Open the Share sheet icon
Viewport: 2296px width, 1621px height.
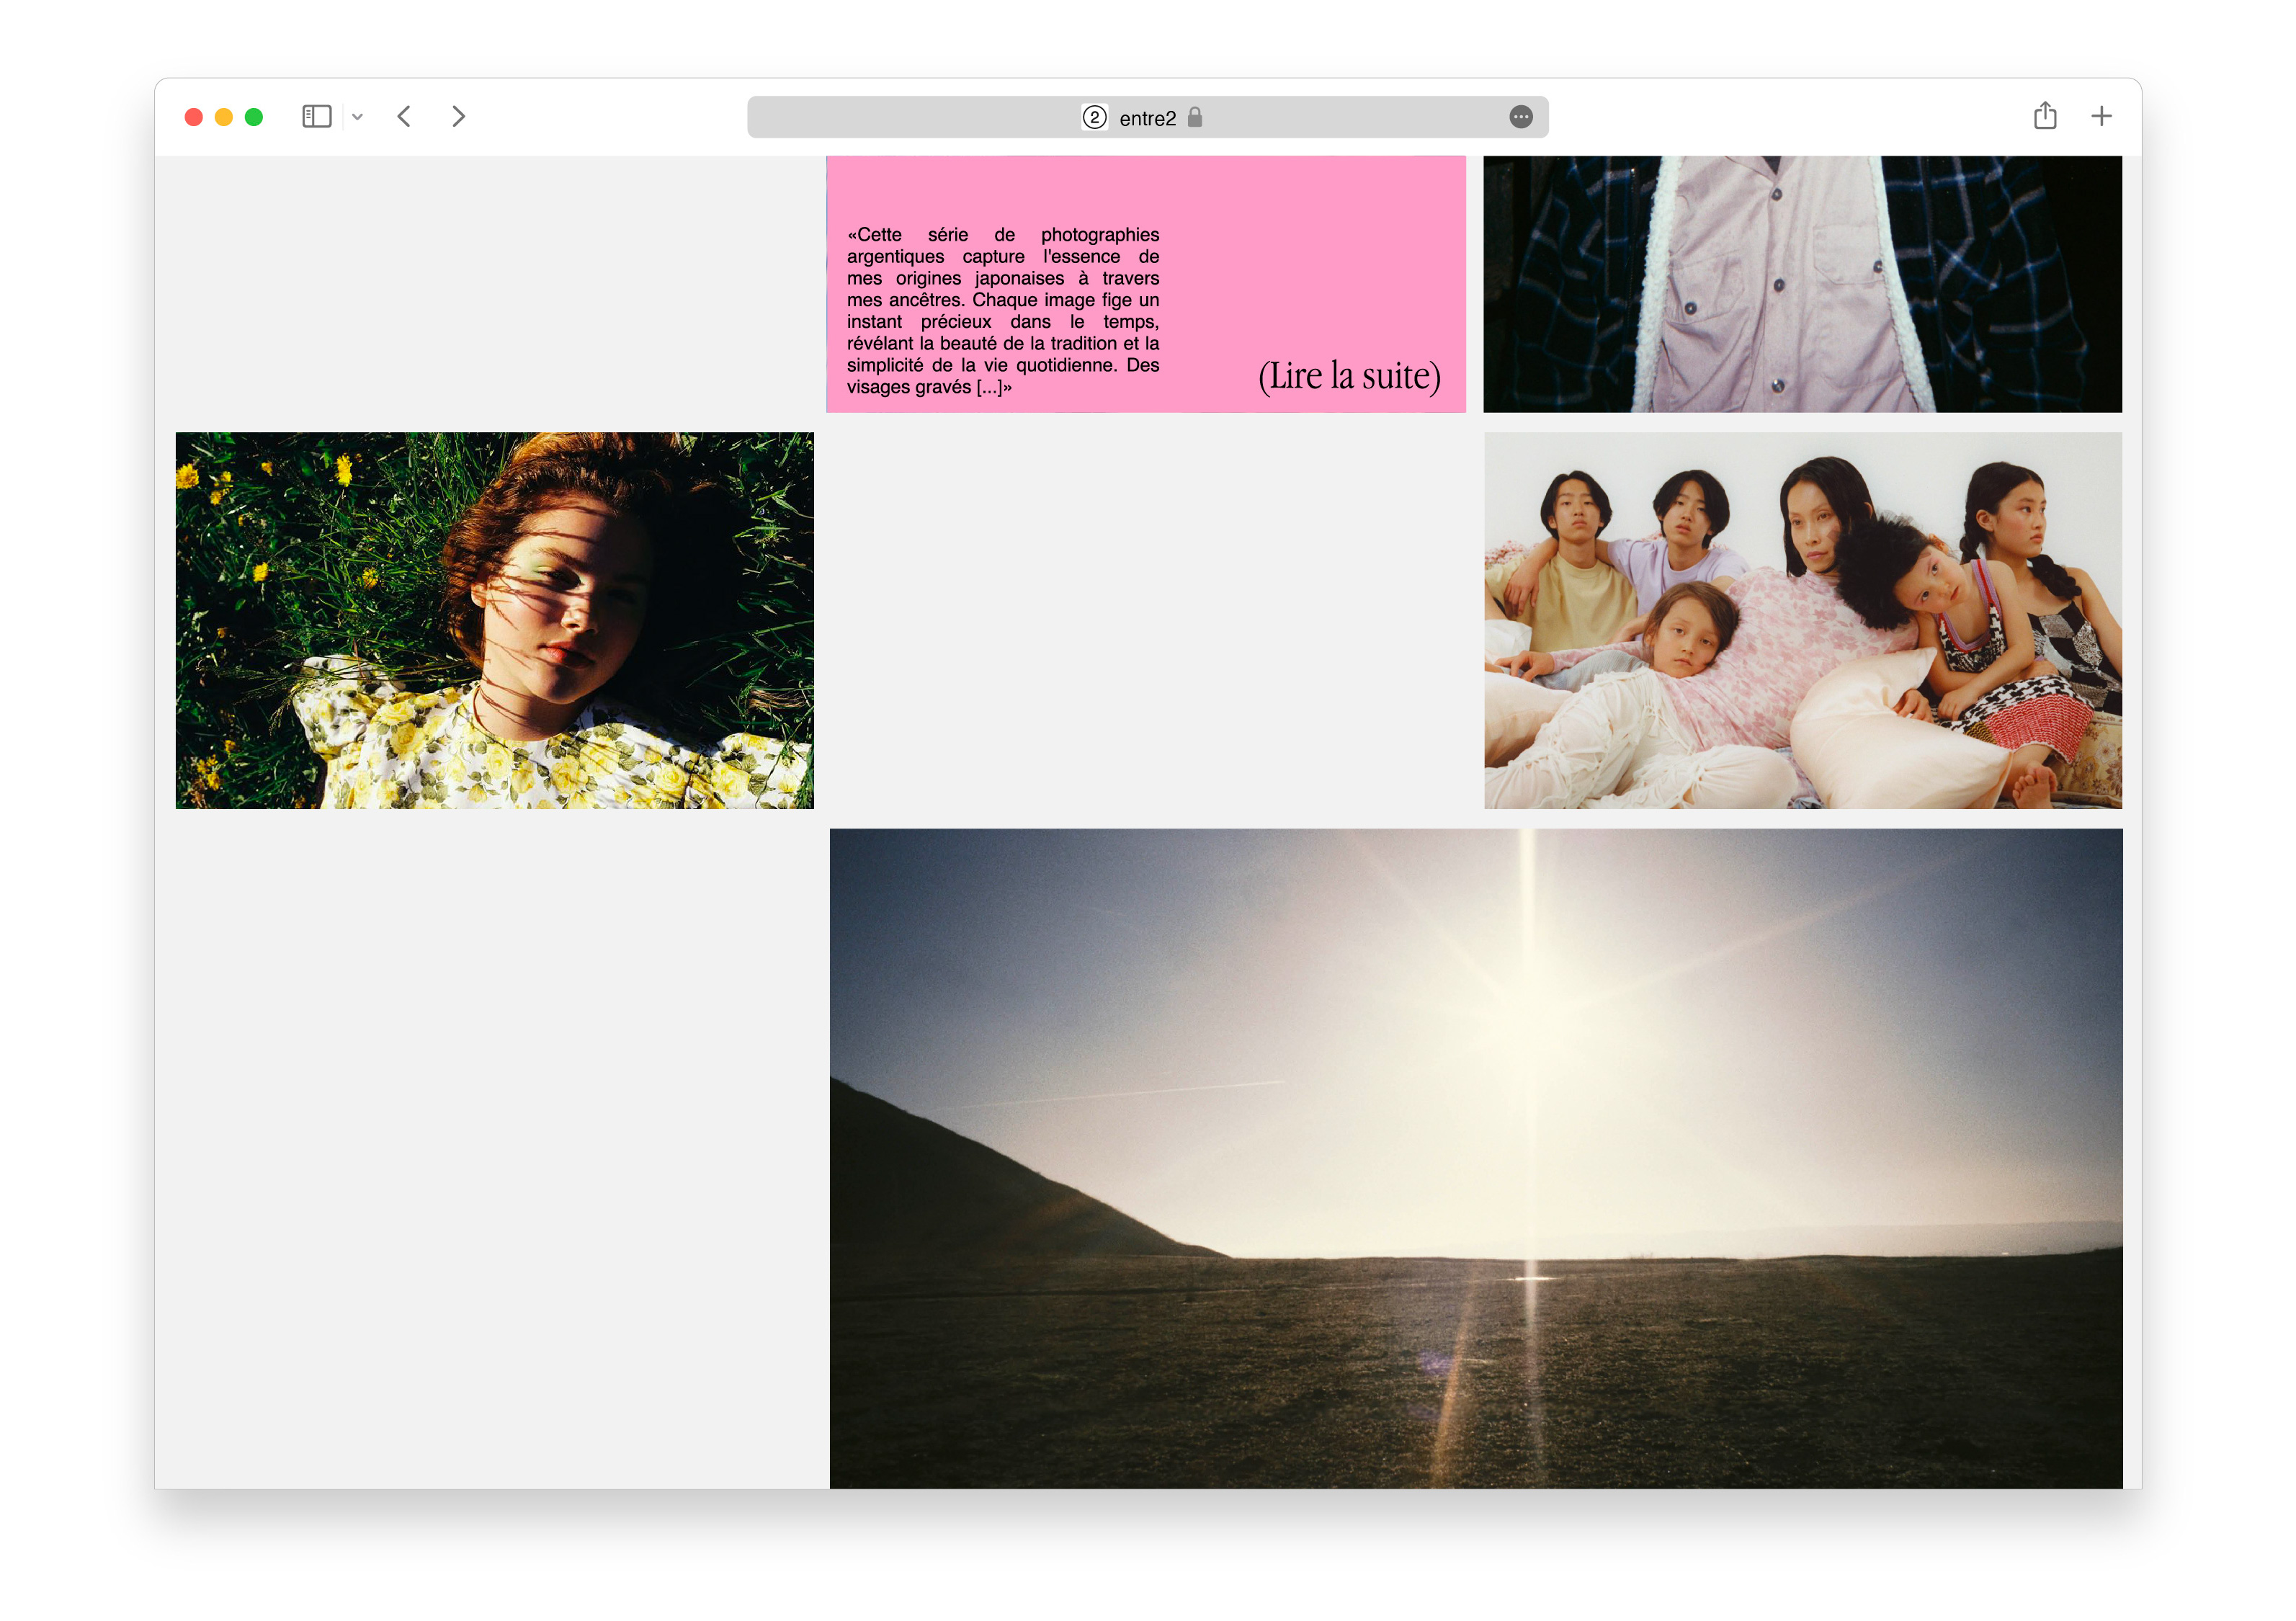(2044, 116)
